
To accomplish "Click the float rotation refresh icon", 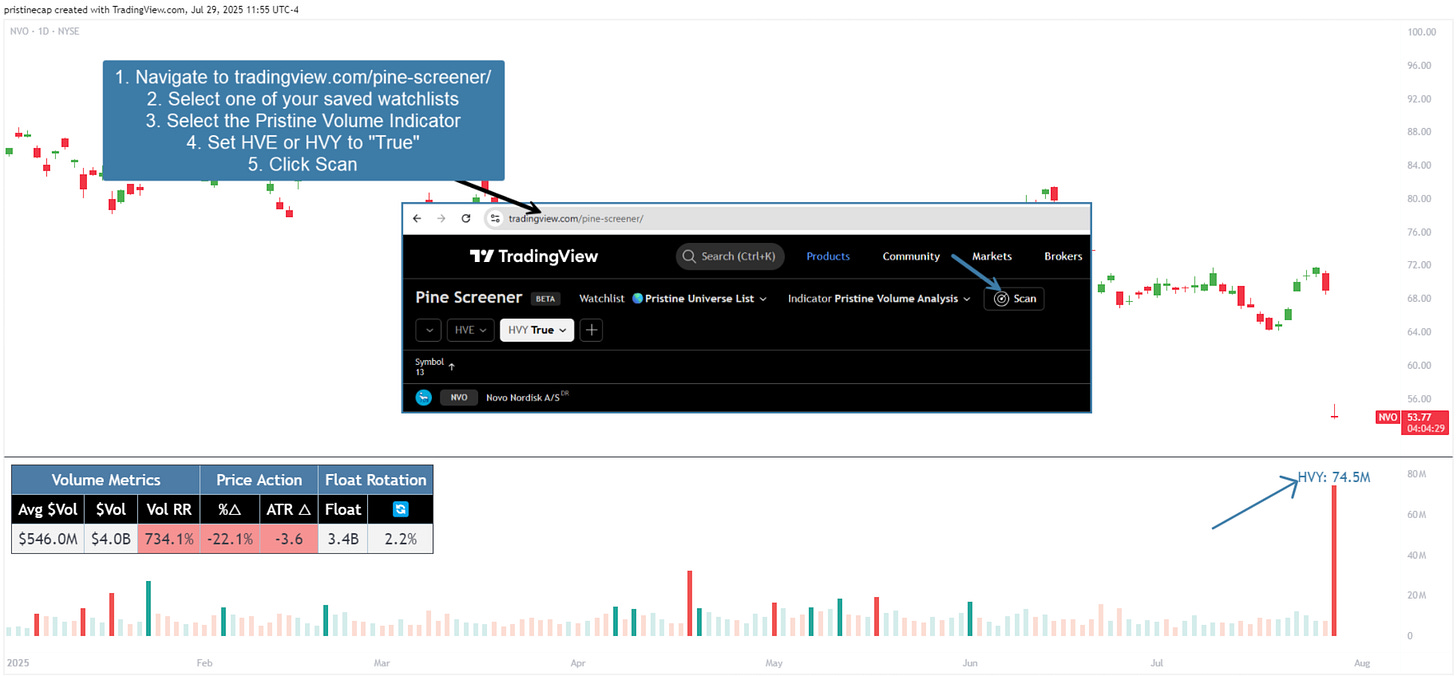I will [400, 509].
